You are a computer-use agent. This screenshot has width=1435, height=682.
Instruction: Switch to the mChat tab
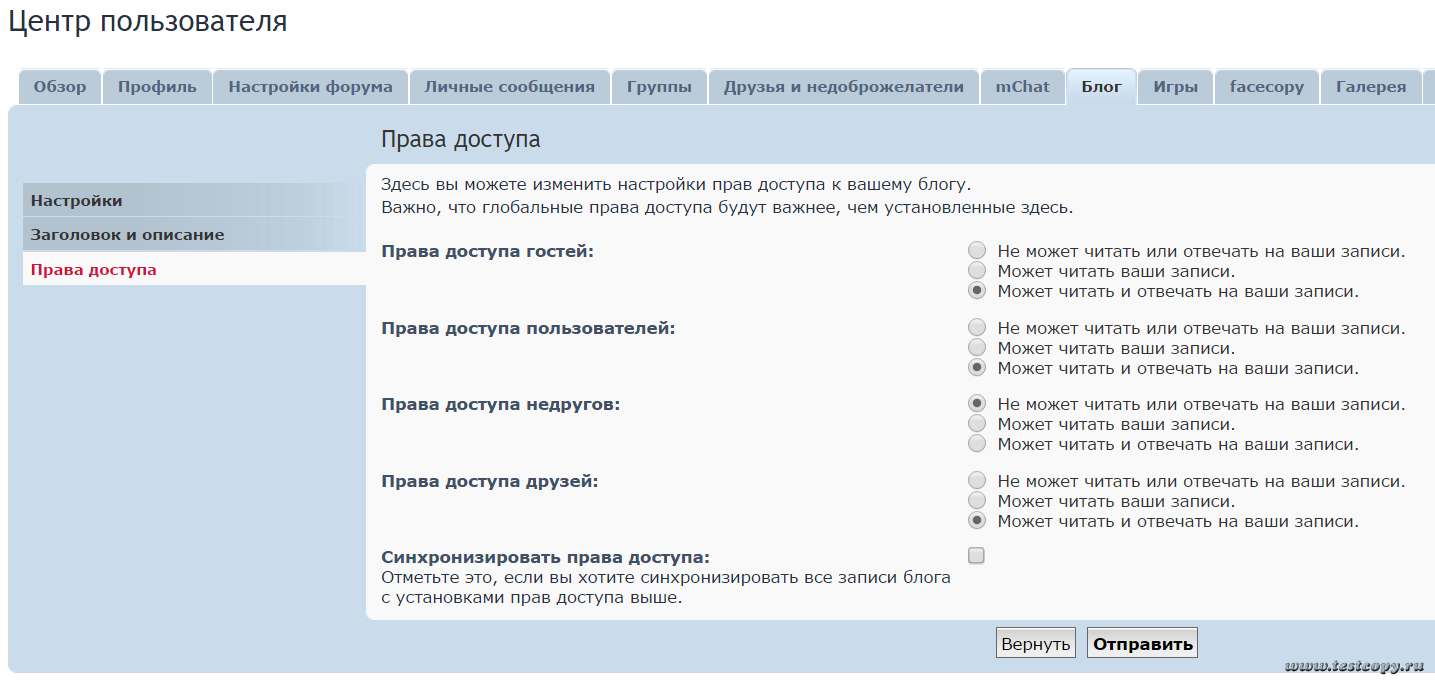pos(1022,87)
